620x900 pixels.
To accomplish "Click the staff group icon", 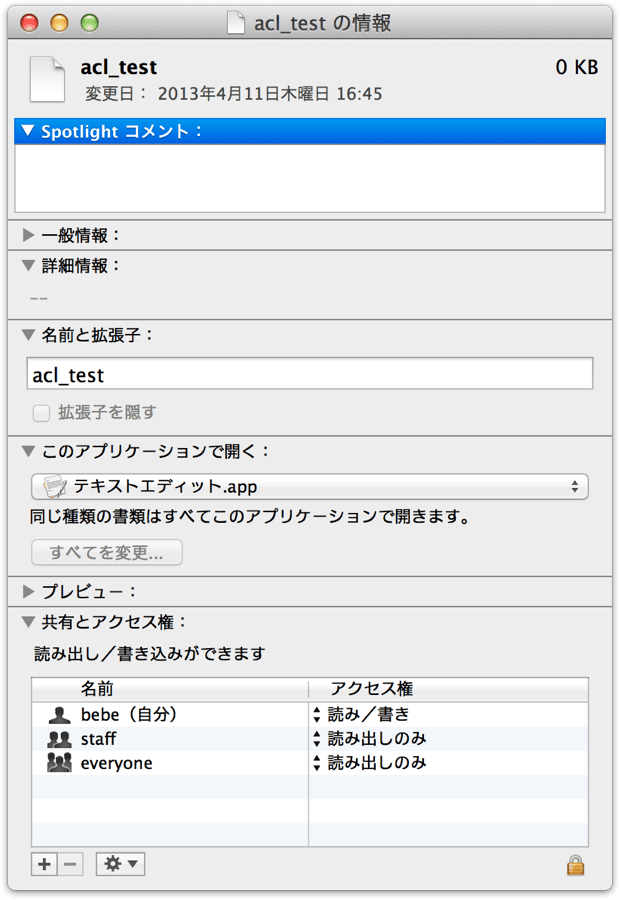I will pyautogui.click(x=59, y=739).
